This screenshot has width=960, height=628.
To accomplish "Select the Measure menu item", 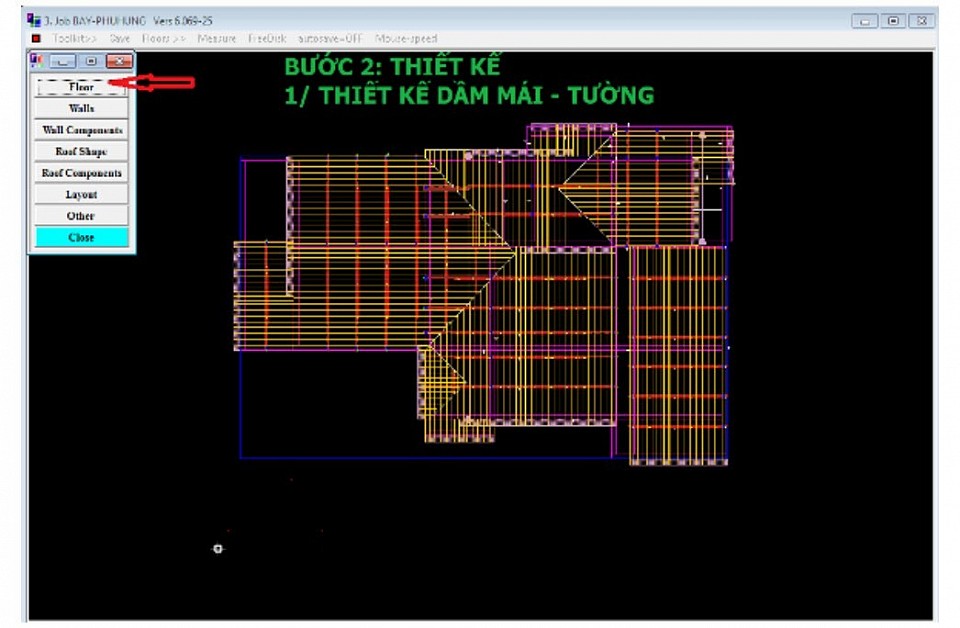I will (216, 39).
